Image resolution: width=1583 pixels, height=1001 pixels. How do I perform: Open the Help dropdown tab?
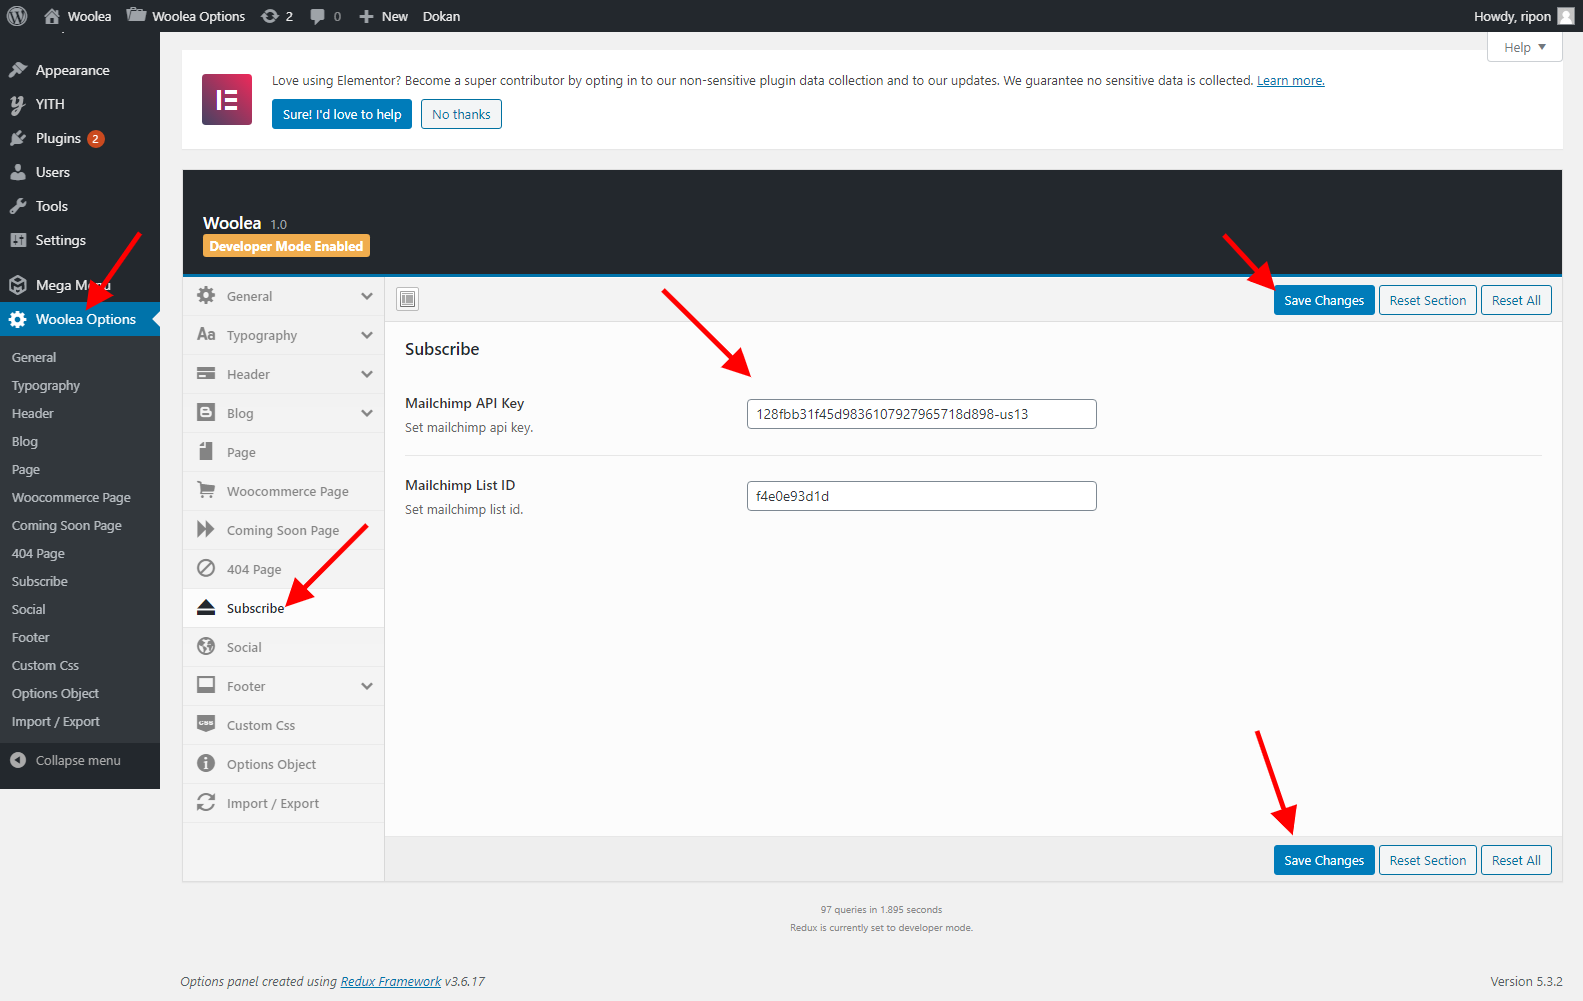click(1524, 47)
